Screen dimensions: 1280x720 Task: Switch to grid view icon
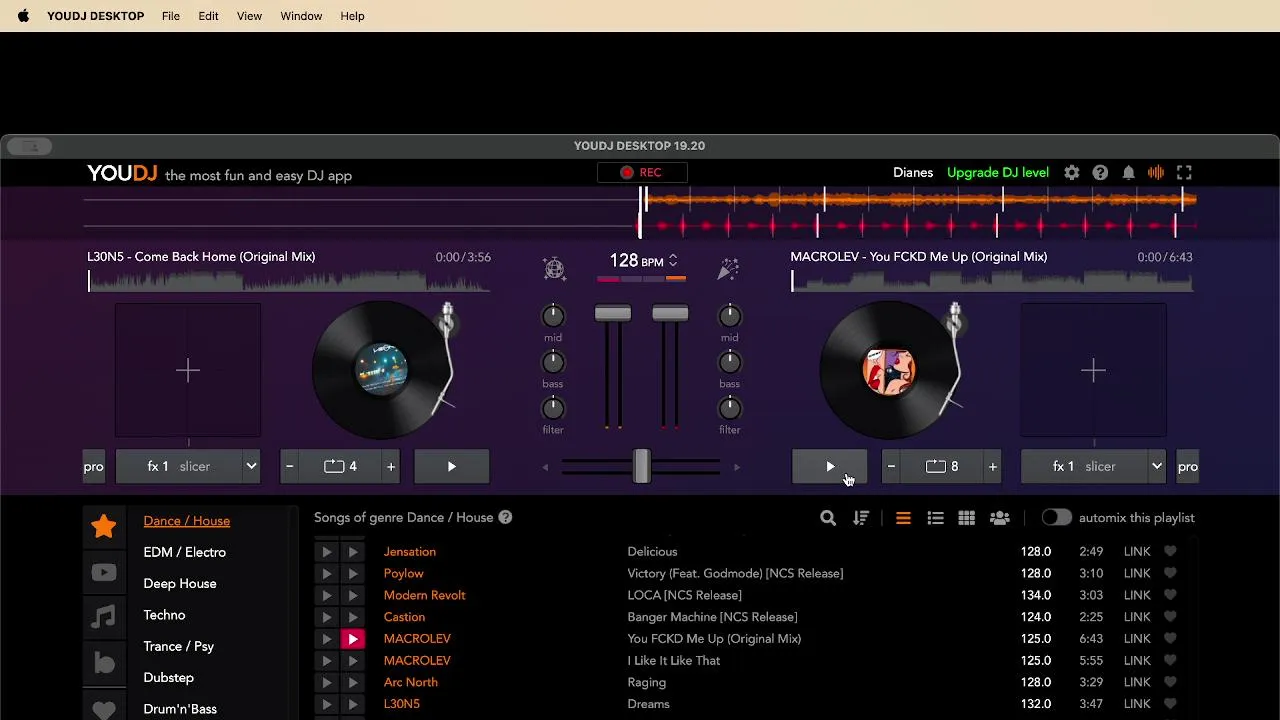966,518
